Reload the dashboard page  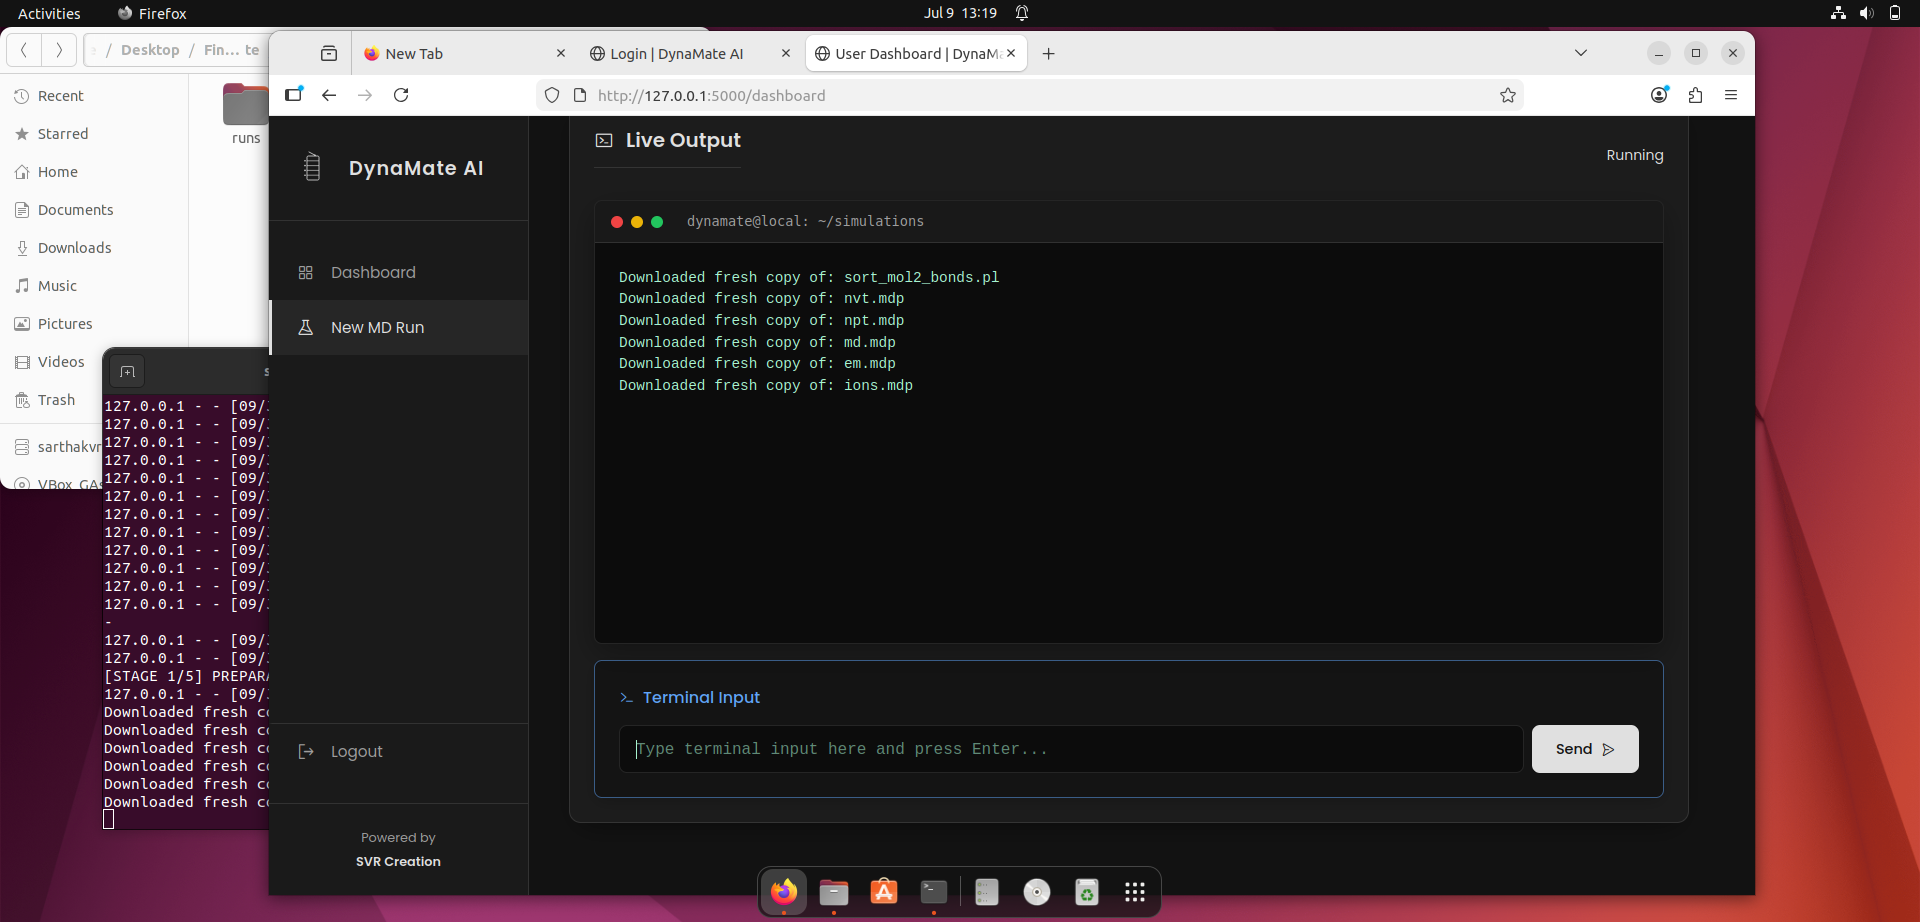click(x=401, y=95)
